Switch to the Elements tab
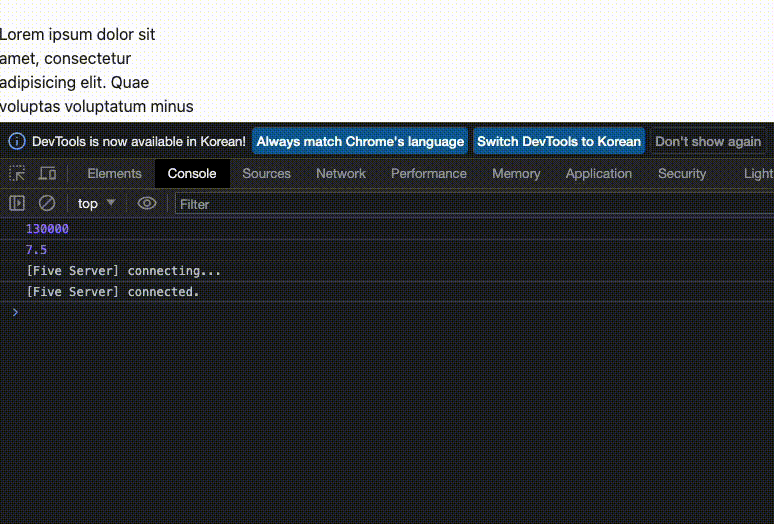Viewport: 774px width, 524px height. coord(115,174)
